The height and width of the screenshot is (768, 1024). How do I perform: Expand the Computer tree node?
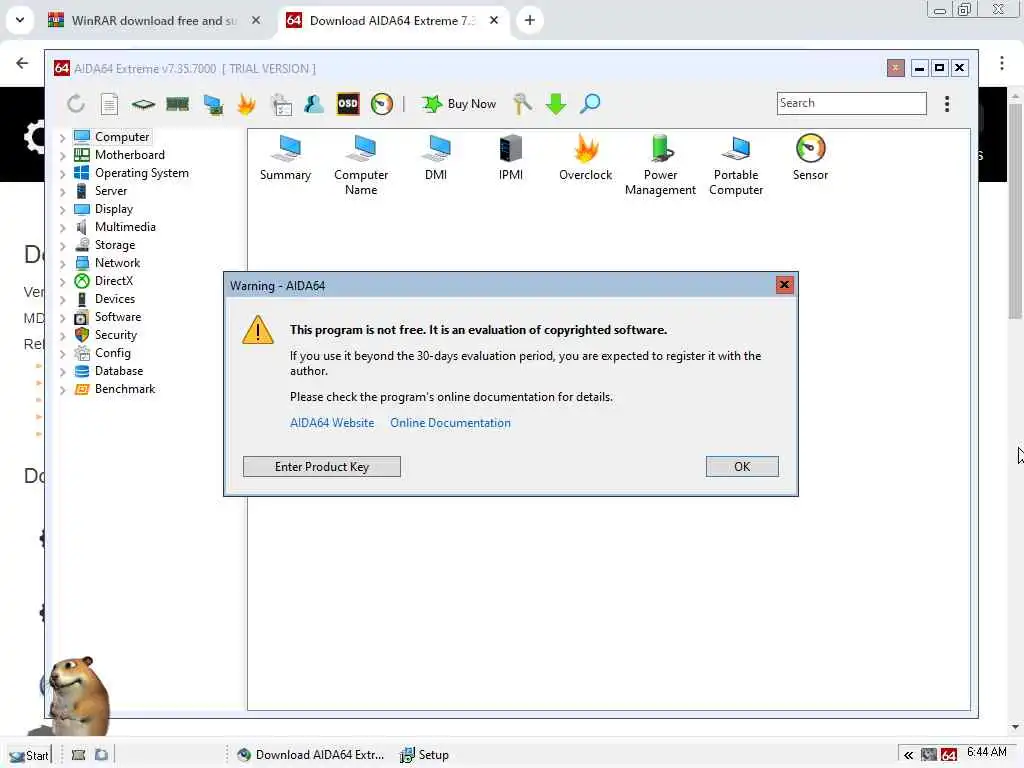click(63, 138)
